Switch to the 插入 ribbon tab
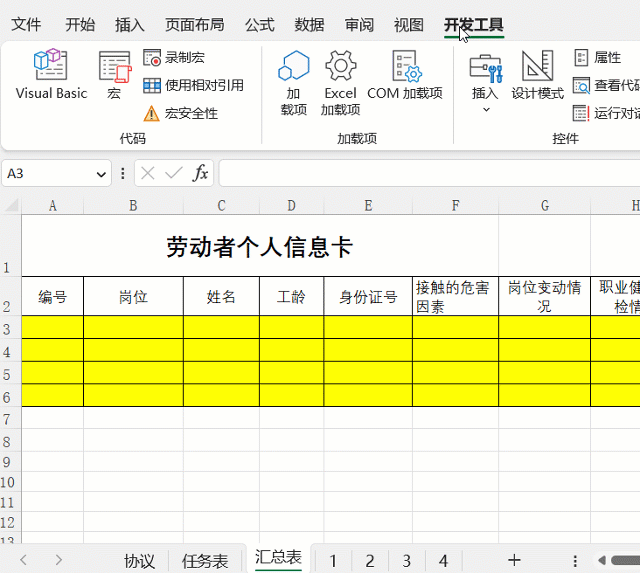 tap(129, 25)
